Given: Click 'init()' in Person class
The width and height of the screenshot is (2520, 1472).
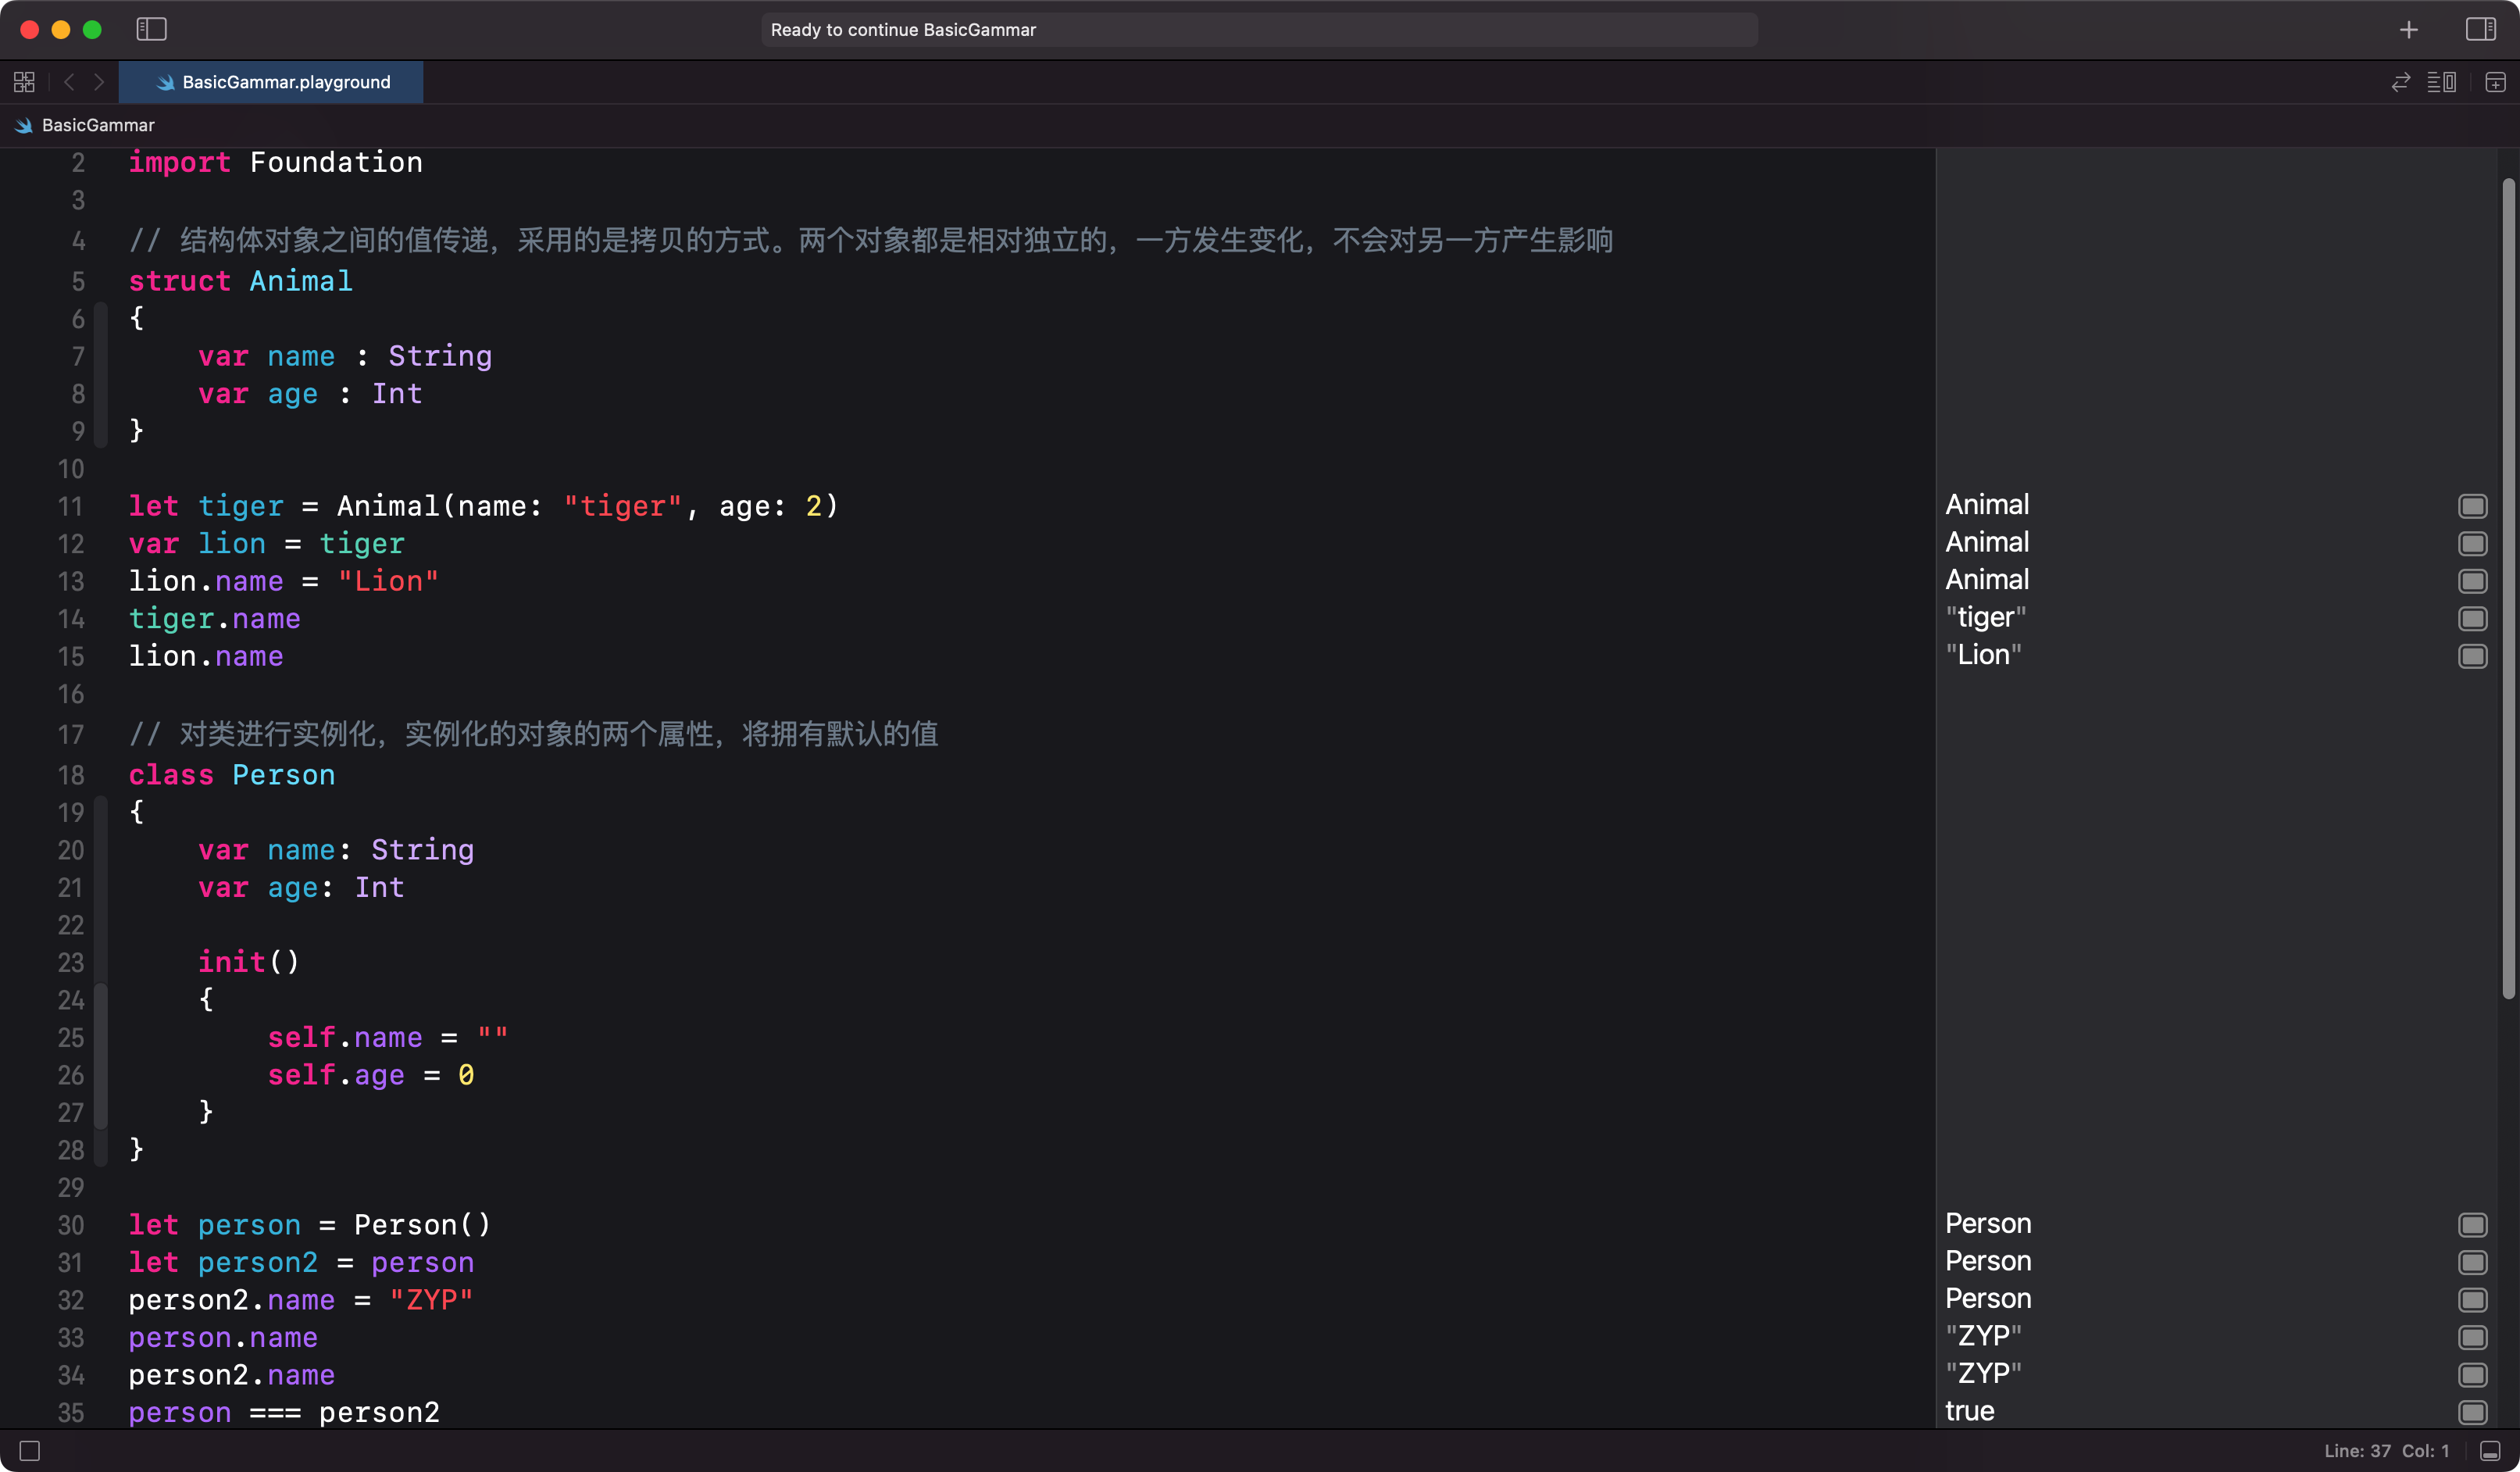Looking at the screenshot, I should point(249,962).
